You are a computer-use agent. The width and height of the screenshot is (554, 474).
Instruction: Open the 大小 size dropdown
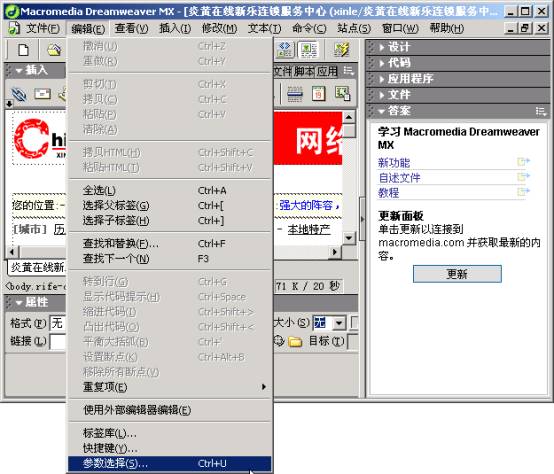click(x=339, y=323)
